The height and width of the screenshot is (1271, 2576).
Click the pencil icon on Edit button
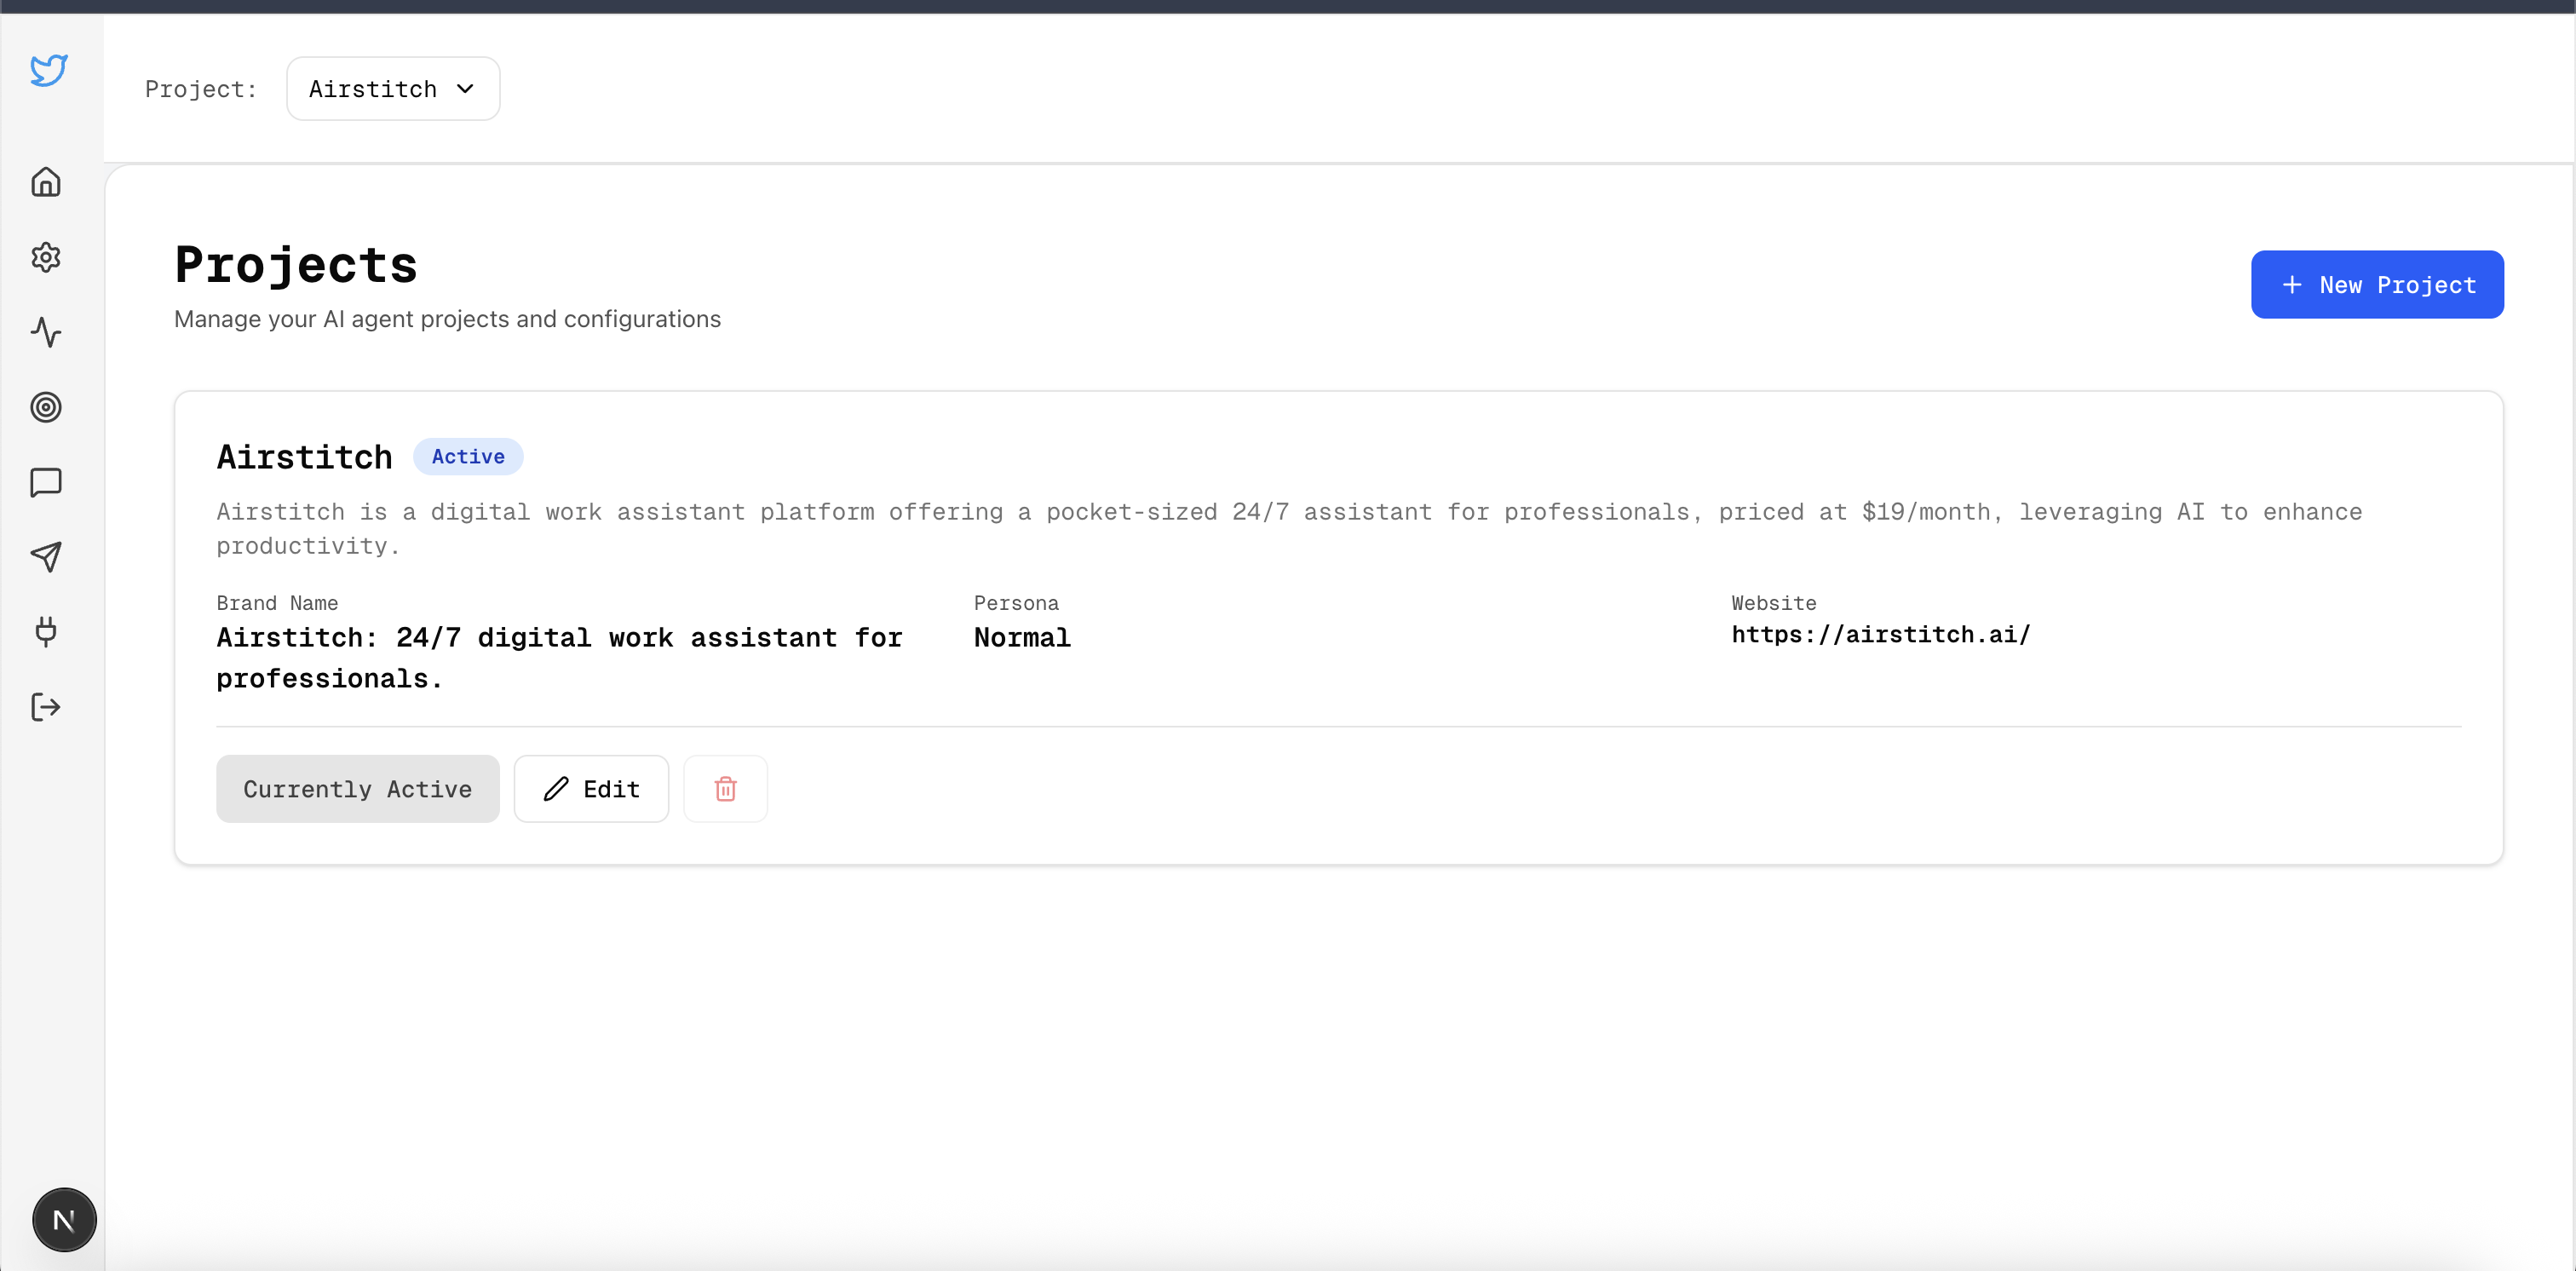(556, 789)
